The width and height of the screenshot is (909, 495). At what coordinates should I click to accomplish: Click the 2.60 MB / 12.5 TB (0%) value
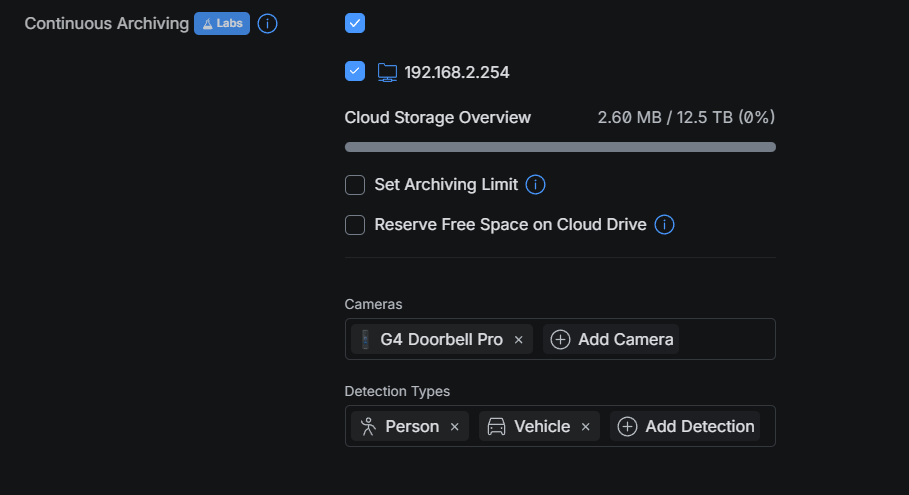coord(686,118)
